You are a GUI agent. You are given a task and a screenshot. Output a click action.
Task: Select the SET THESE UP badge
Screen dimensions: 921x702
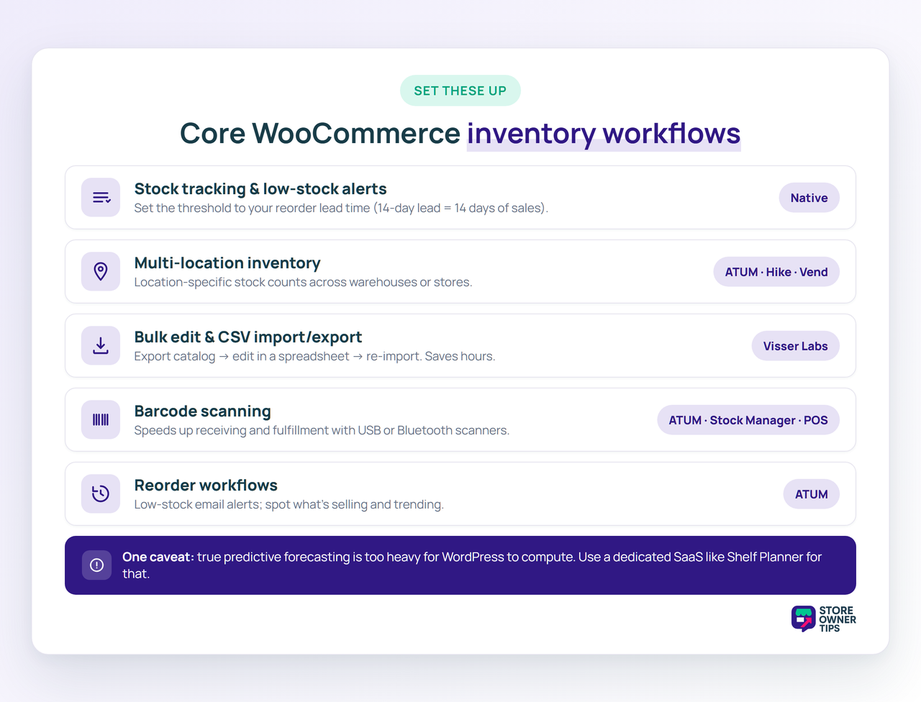coord(460,90)
